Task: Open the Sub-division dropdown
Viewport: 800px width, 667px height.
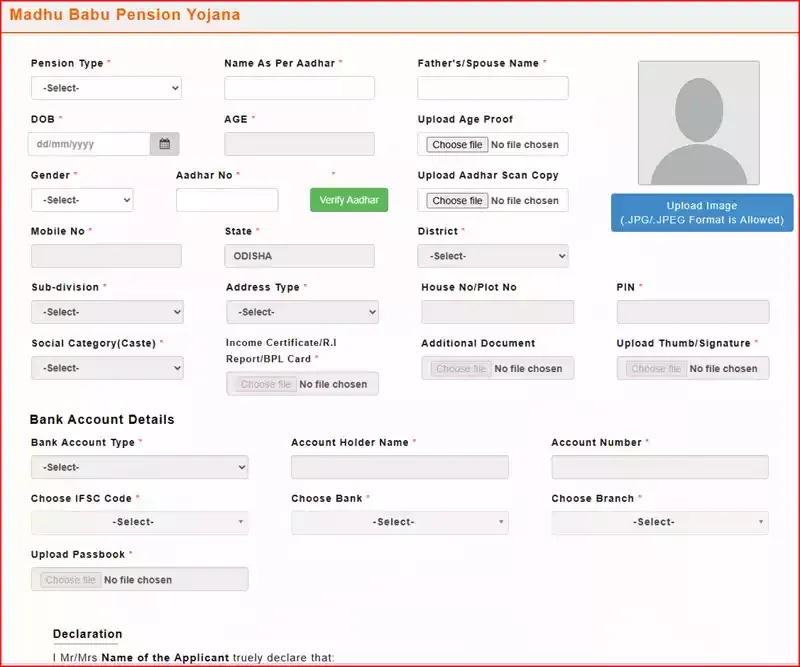Action: [x=107, y=312]
